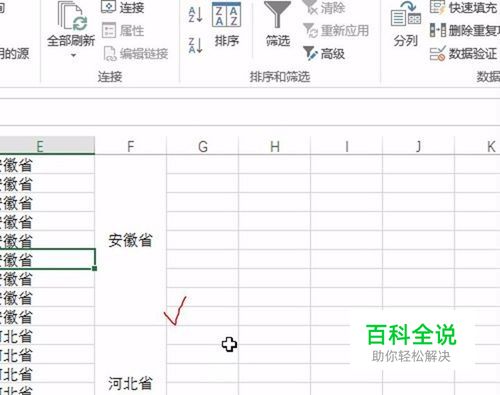
Task: Select column J header
Action: click(419, 146)
